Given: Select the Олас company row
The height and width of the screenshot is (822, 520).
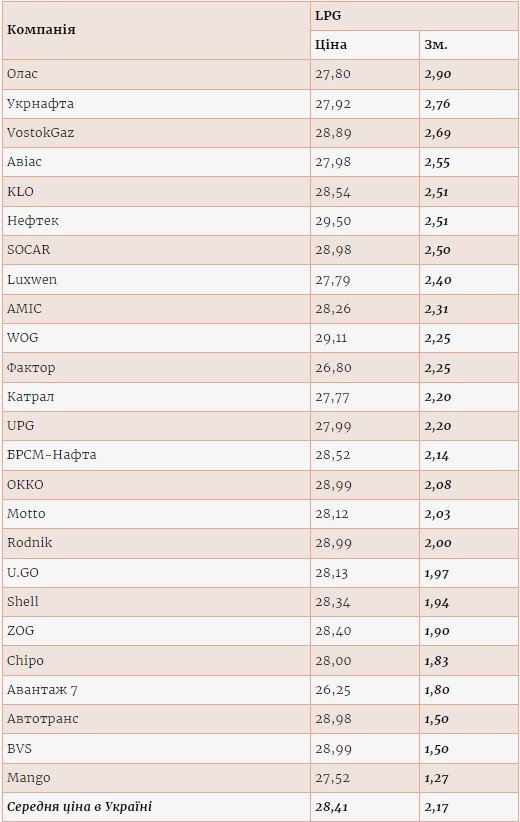Looking at the screenshot, I should click(x=261, y=74).
